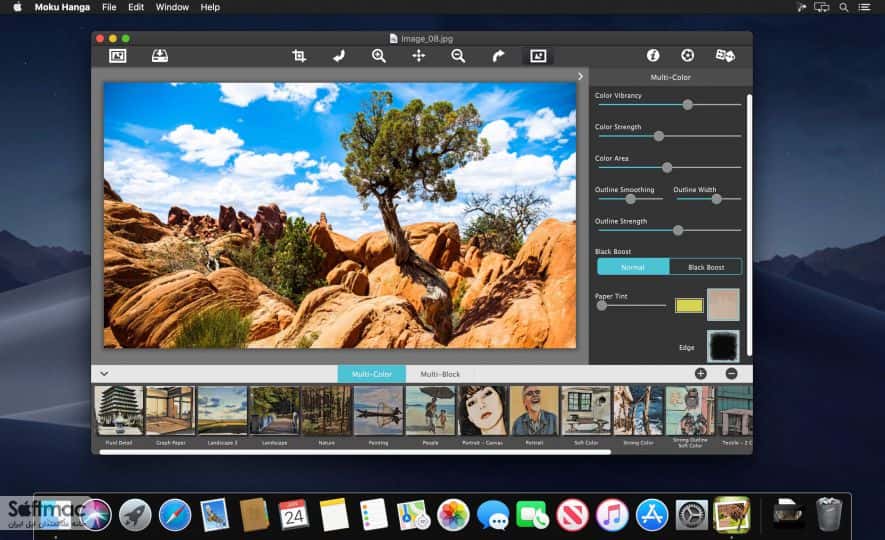Viewport: 885px width, 540px height.
Task: Apply the Strong Outline Soft Color preset
Action: point(690,410)
